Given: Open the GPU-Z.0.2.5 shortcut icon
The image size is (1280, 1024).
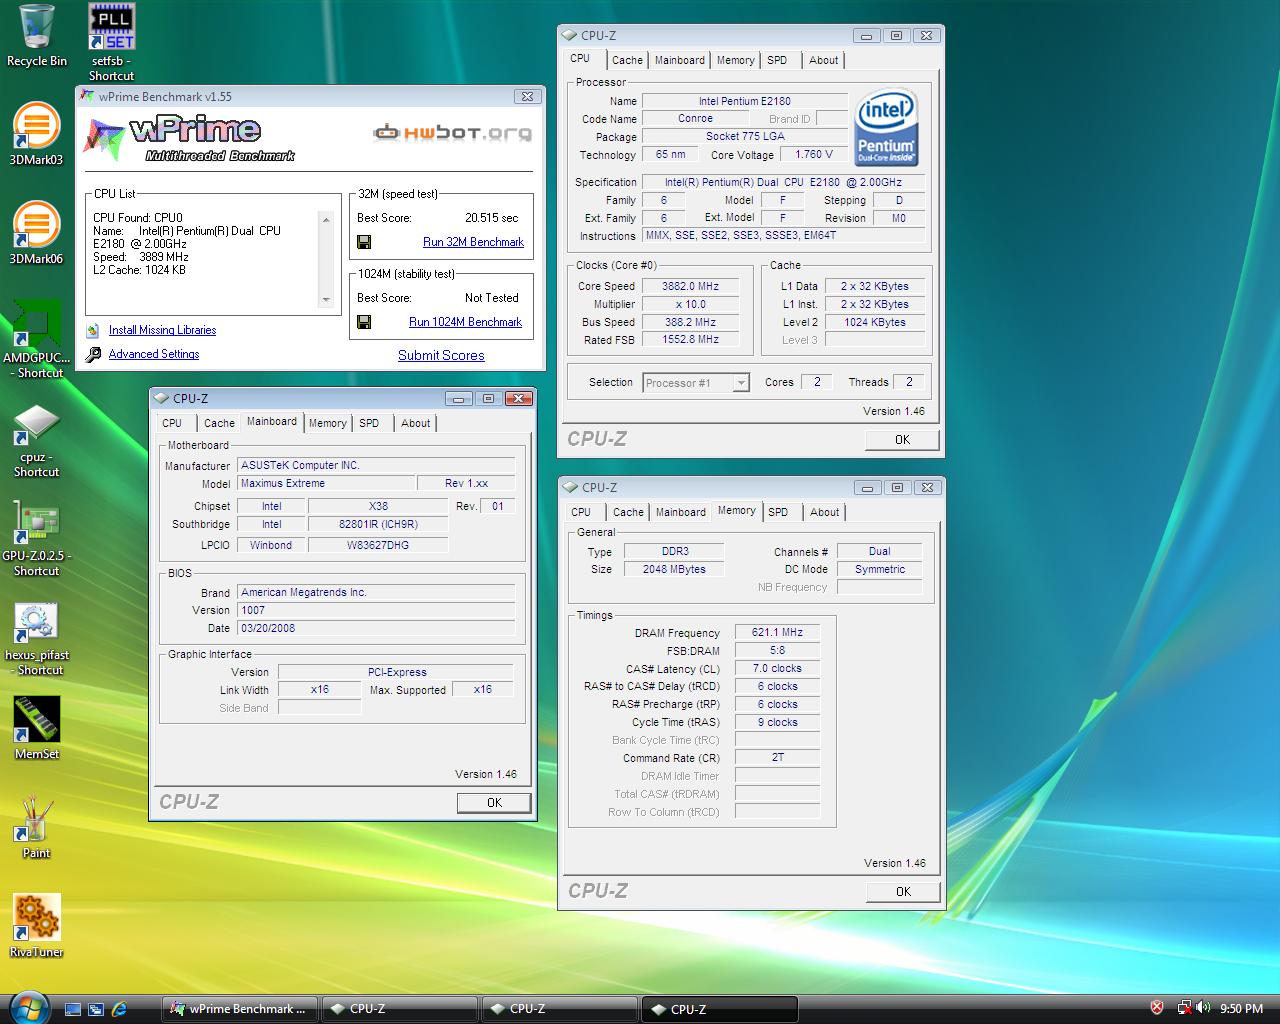Looking at the screenshot, I should (x=36, y=538).
